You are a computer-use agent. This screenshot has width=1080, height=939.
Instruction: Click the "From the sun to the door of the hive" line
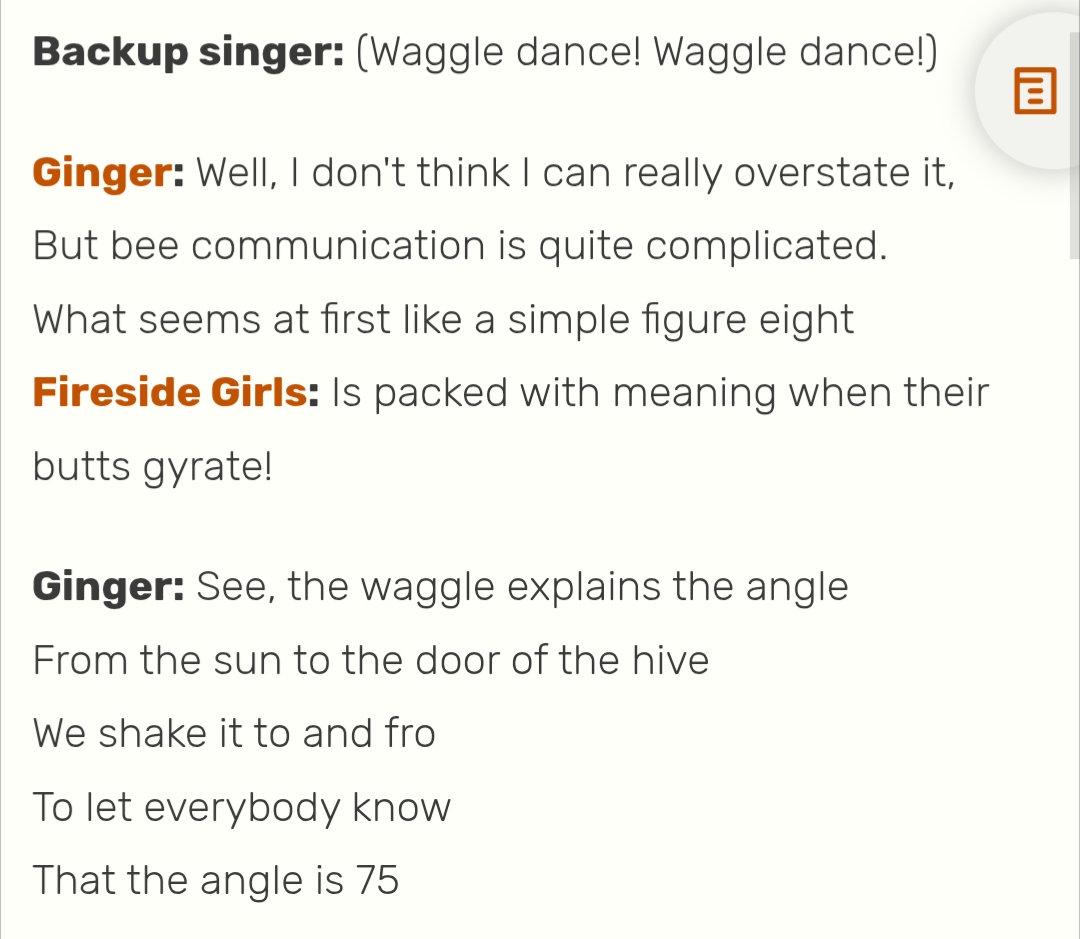pyautogui.click(x=371, y=660)
